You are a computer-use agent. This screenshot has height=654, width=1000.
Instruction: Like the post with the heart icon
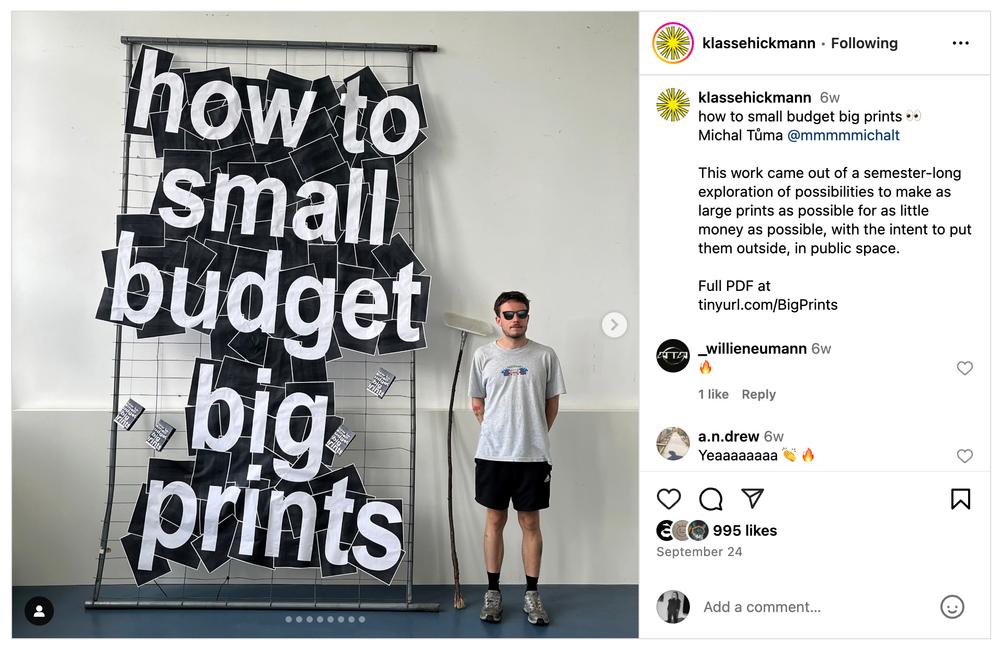668,499
